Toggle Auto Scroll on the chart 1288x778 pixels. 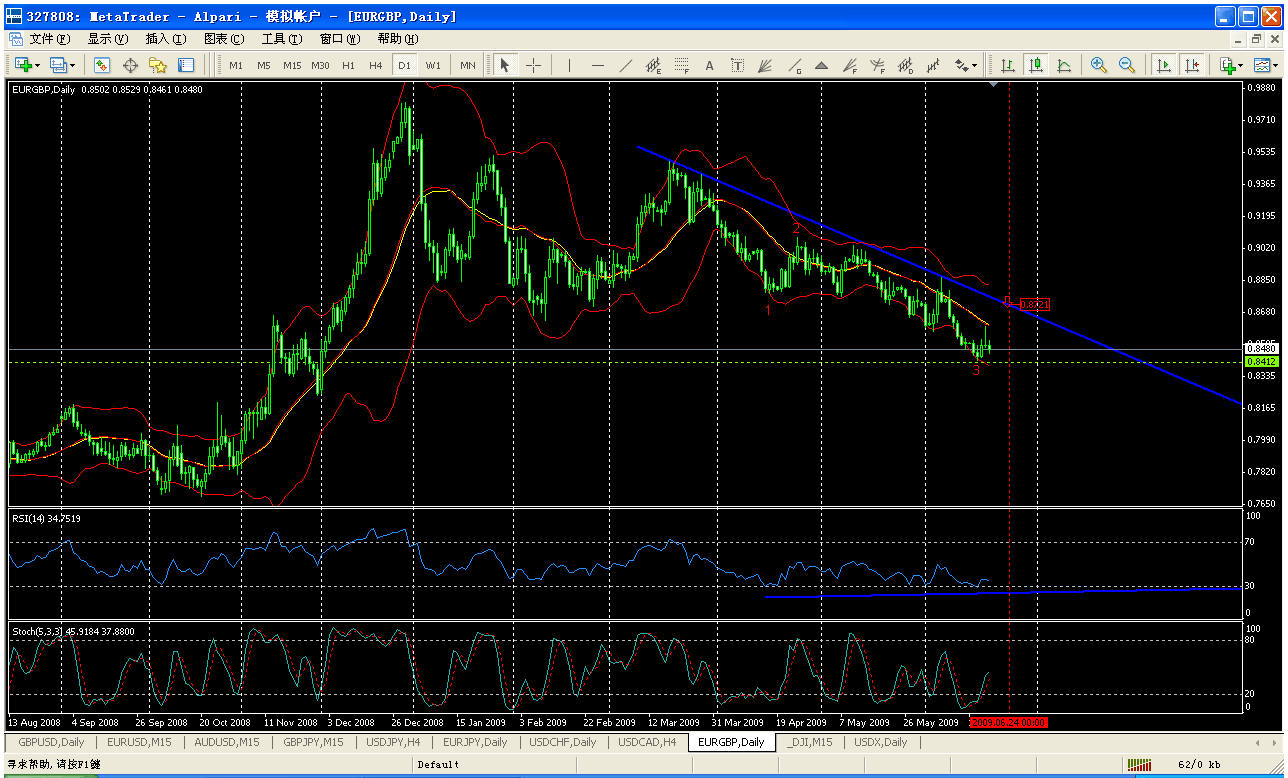pos(1163,65)
